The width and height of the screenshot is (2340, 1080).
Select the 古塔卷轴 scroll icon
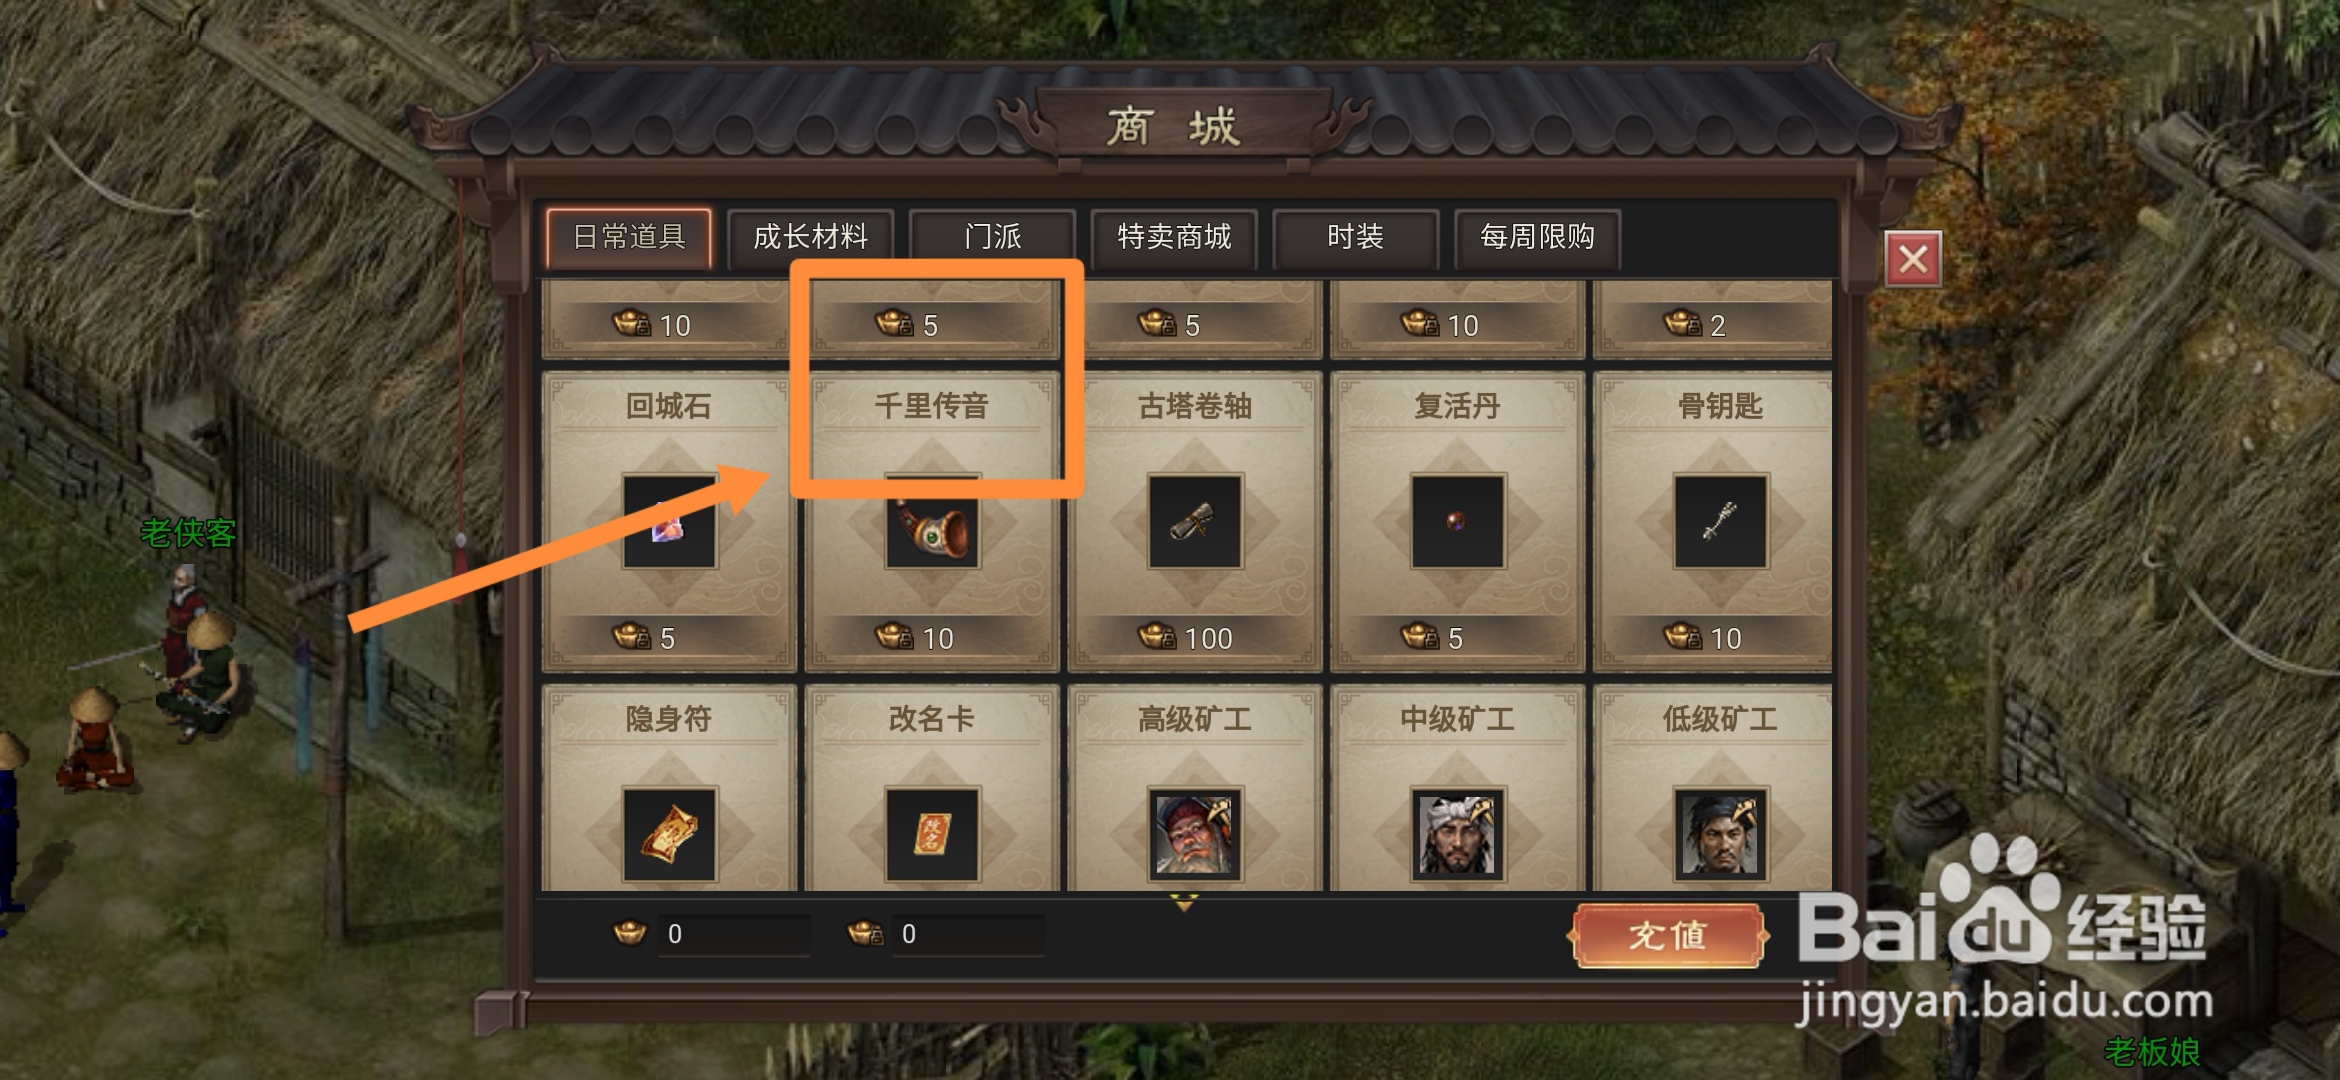(1195, 521)
